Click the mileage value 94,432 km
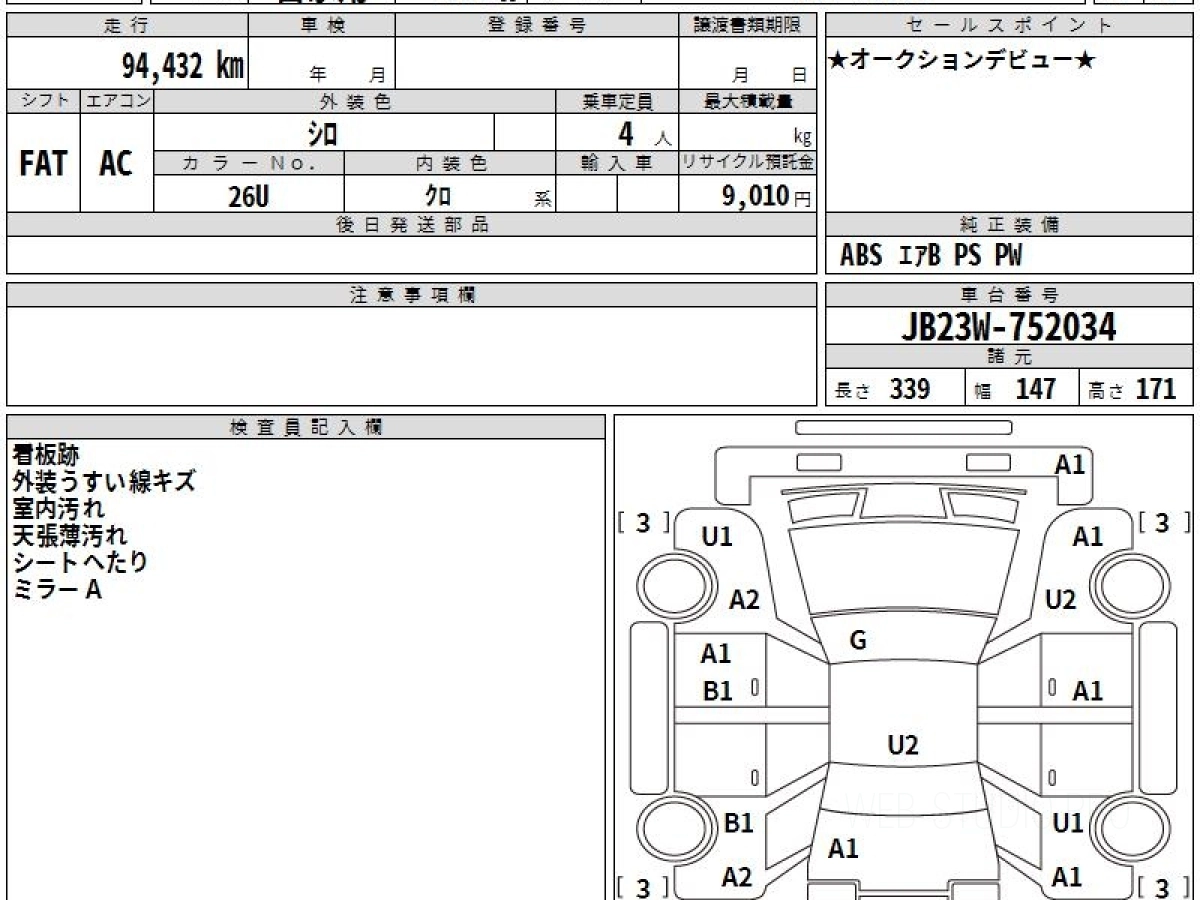Screen dimensions: 1200x900 [184, 66]
